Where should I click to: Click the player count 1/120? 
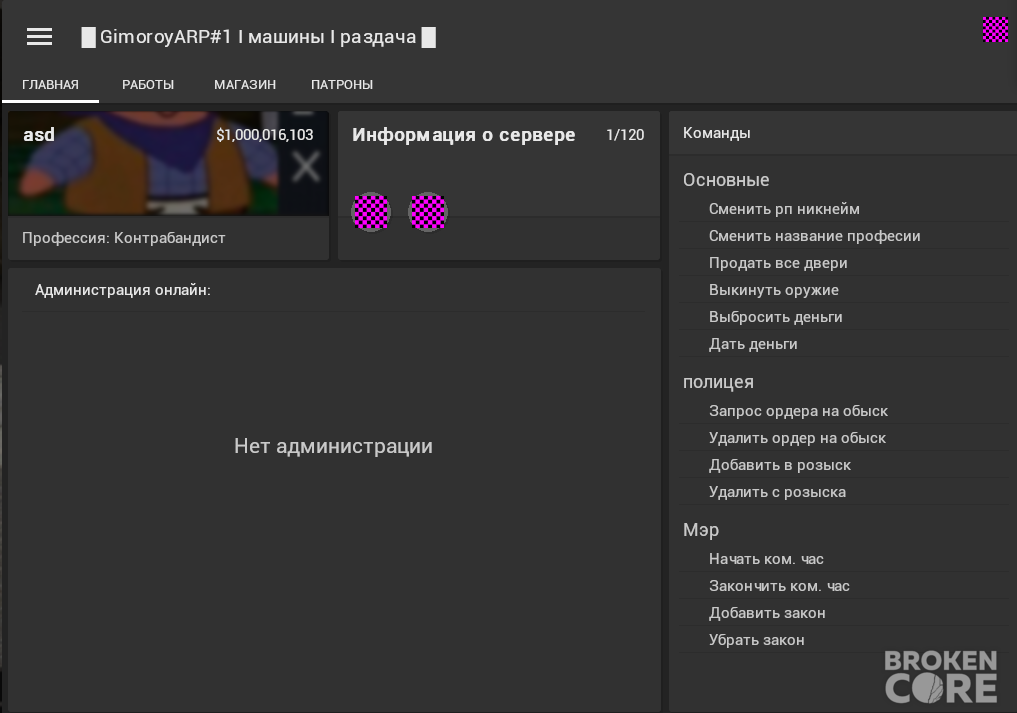coord(625,135)
